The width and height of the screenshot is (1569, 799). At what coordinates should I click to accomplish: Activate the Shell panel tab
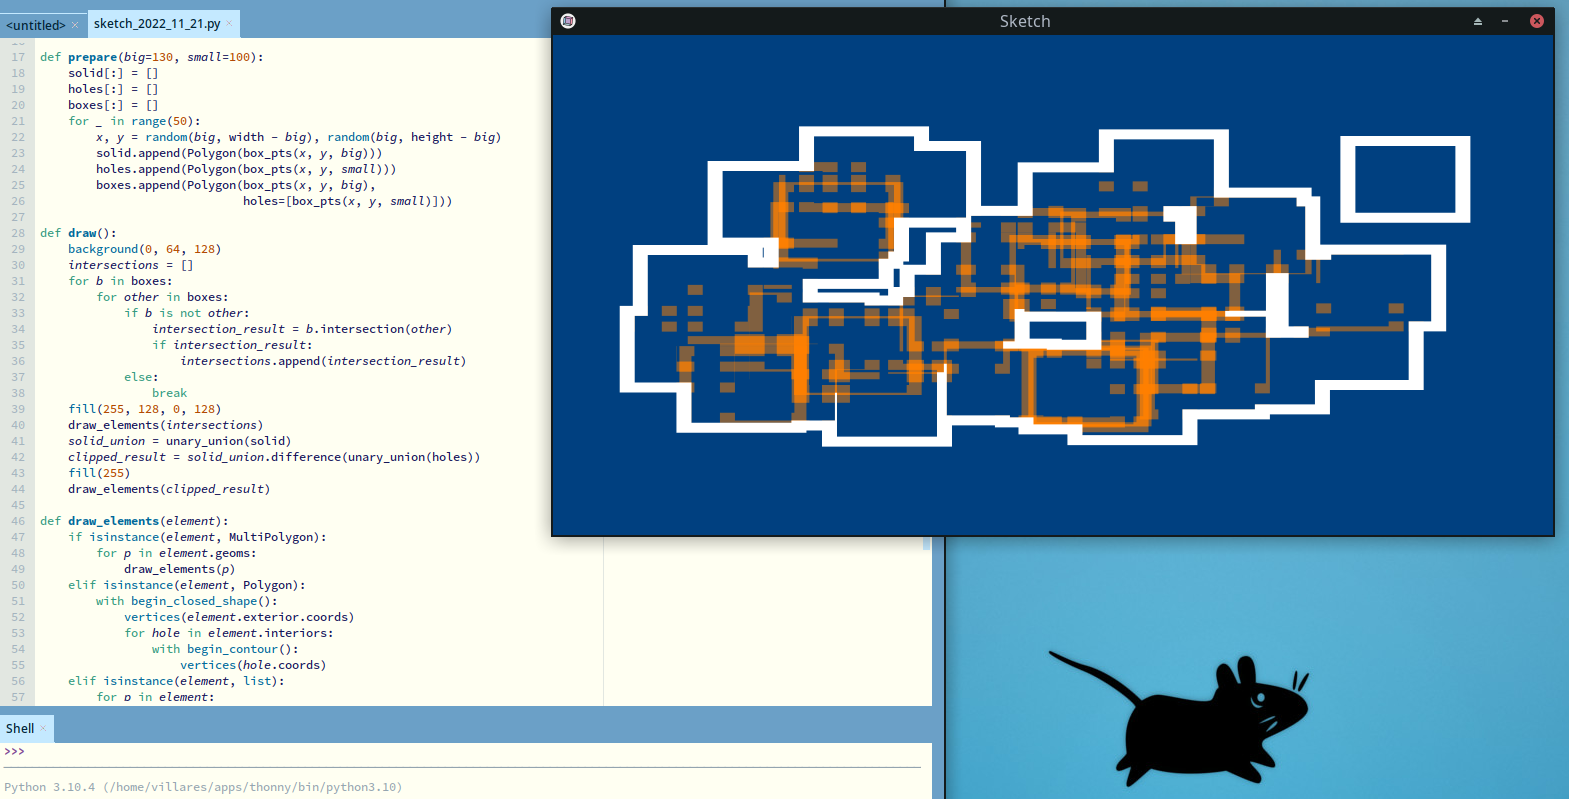tap(20, 728)
